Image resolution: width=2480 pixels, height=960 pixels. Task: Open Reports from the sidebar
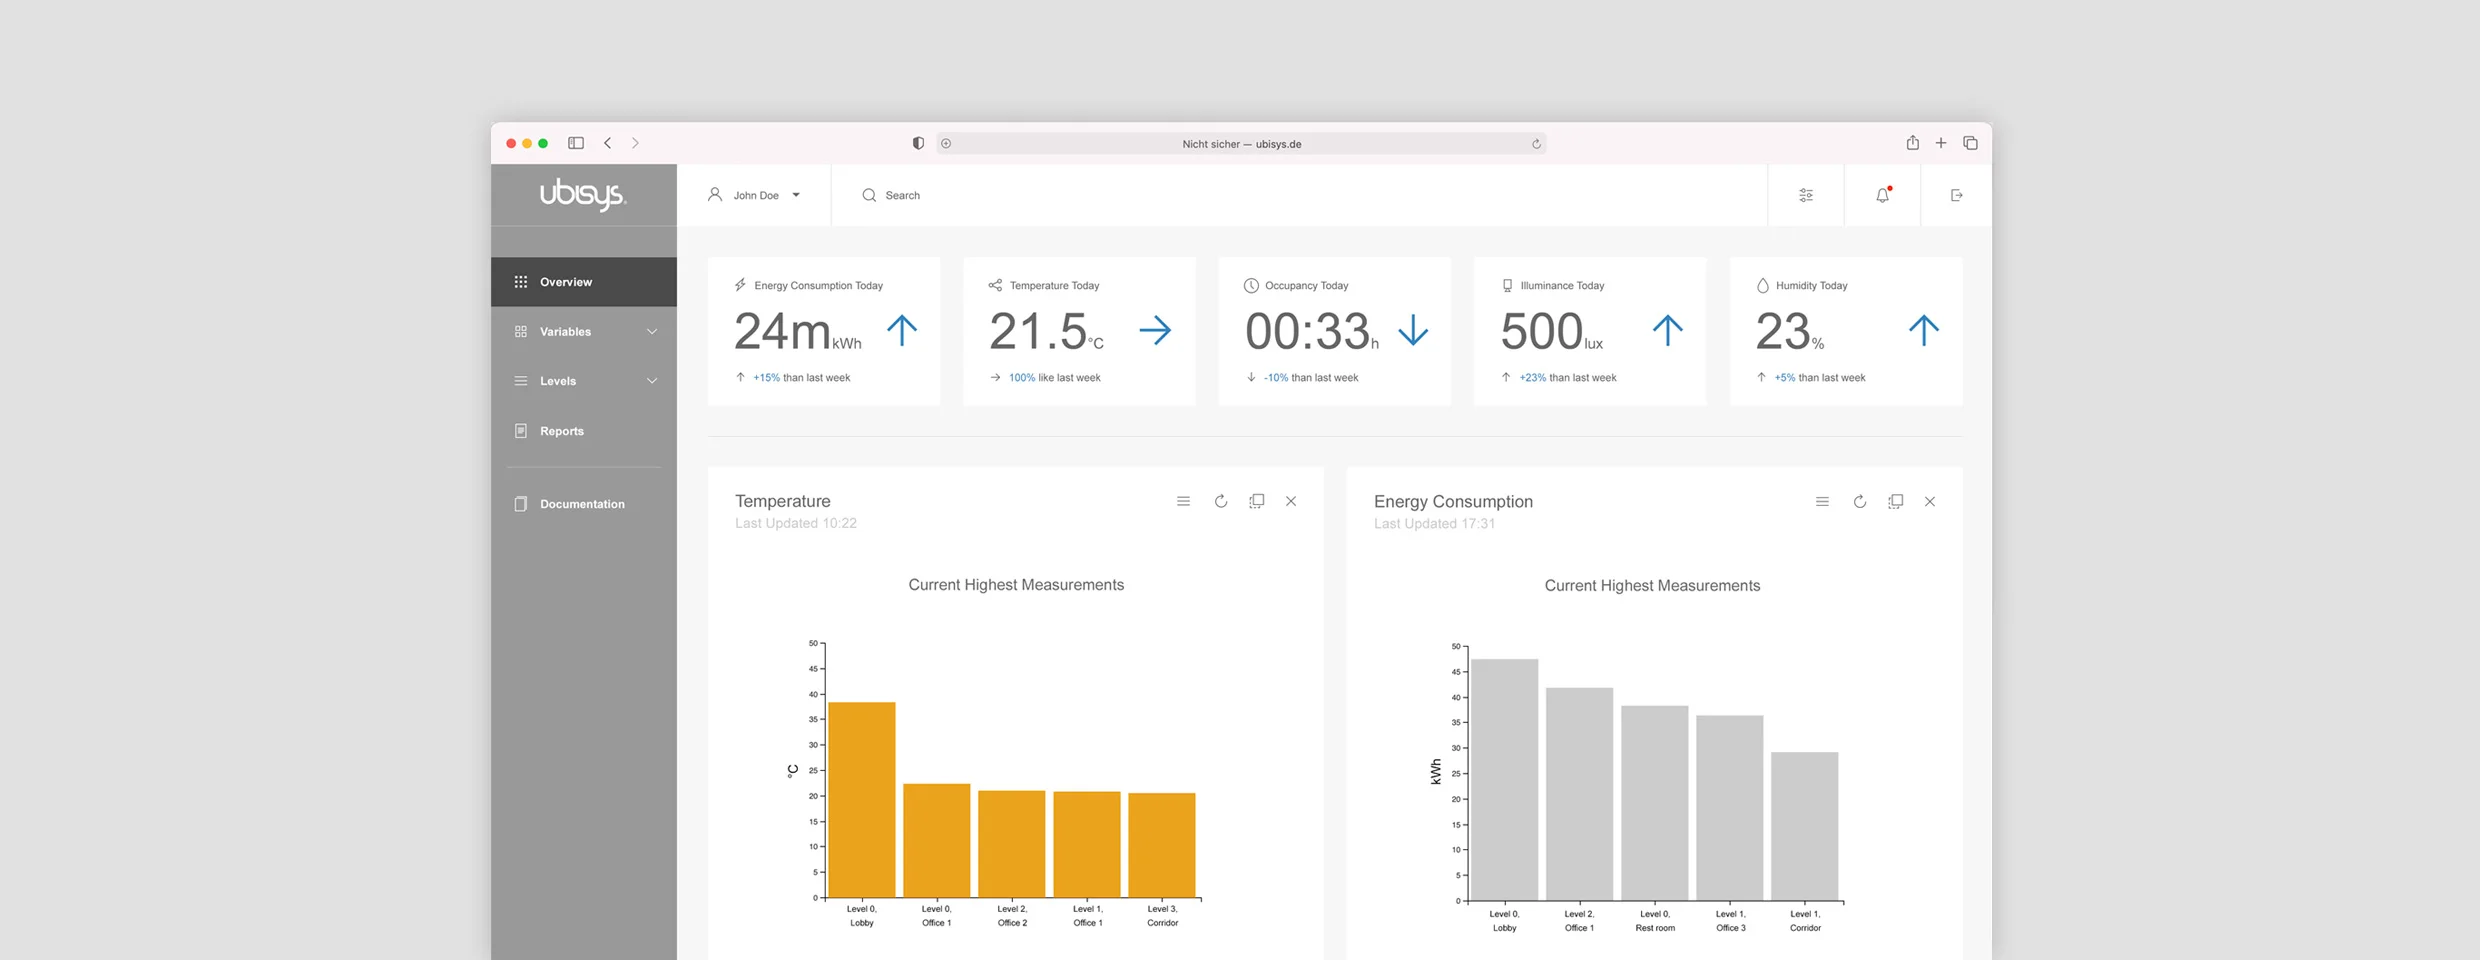584,431
